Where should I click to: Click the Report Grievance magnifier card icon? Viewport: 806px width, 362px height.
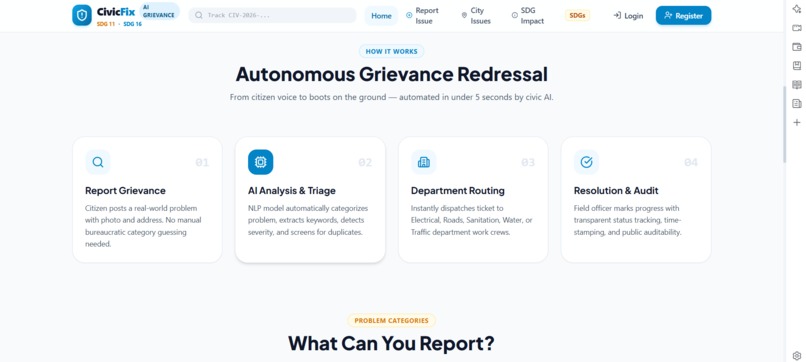pos(98,162)
